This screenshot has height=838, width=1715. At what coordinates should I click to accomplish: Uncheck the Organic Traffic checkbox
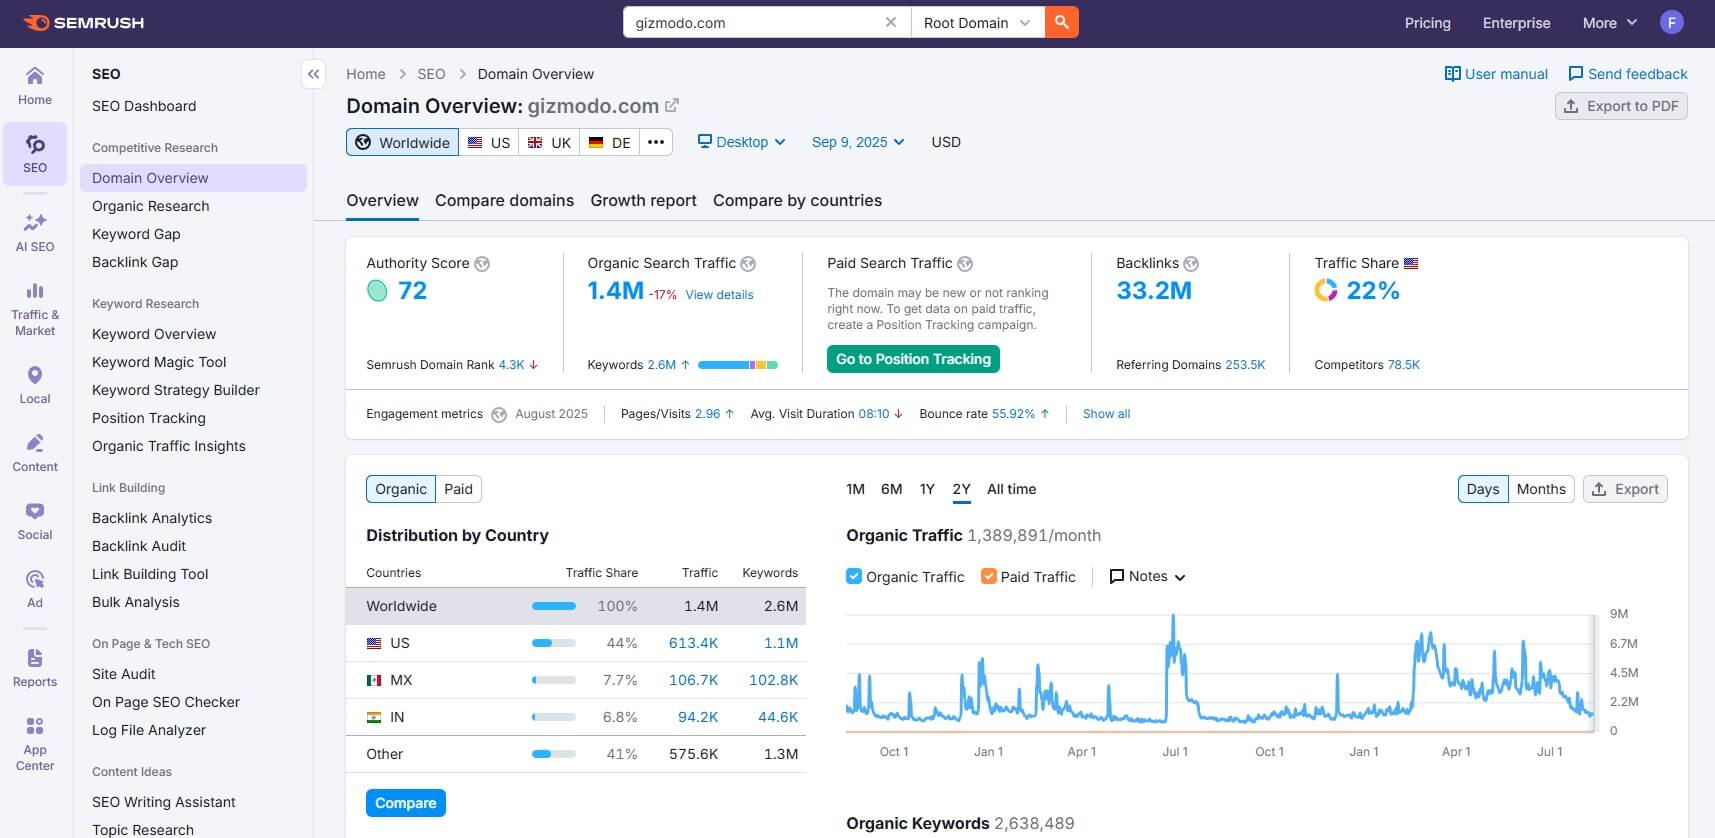(854, 576)
